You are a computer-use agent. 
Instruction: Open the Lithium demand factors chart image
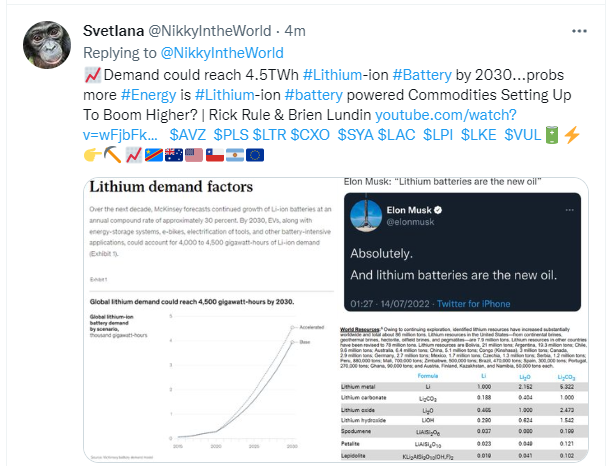[x=212, y=320]
